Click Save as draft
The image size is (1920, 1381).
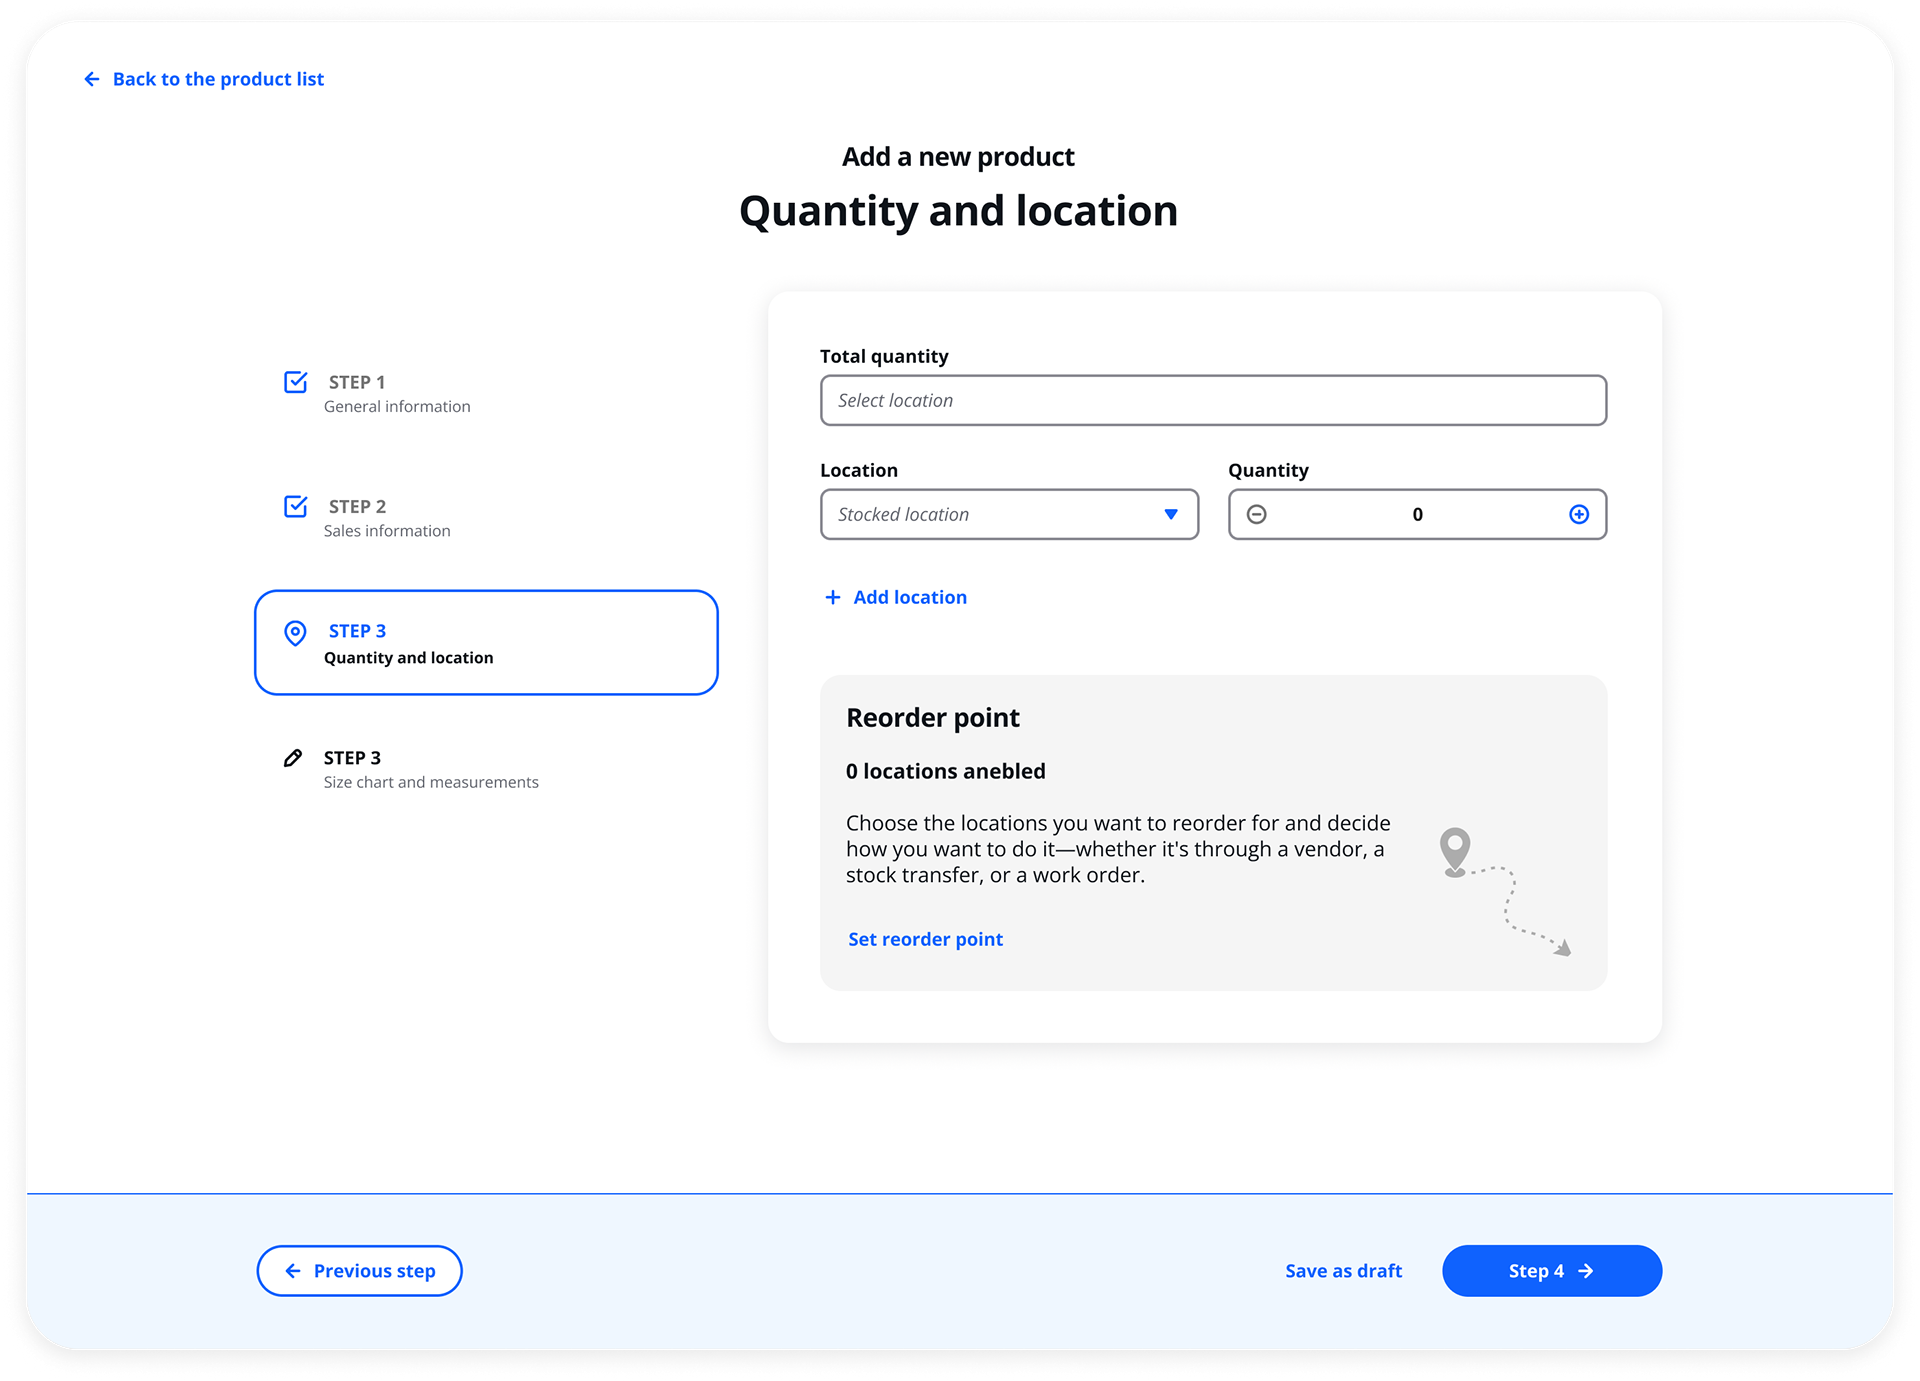(1343, 1271)
